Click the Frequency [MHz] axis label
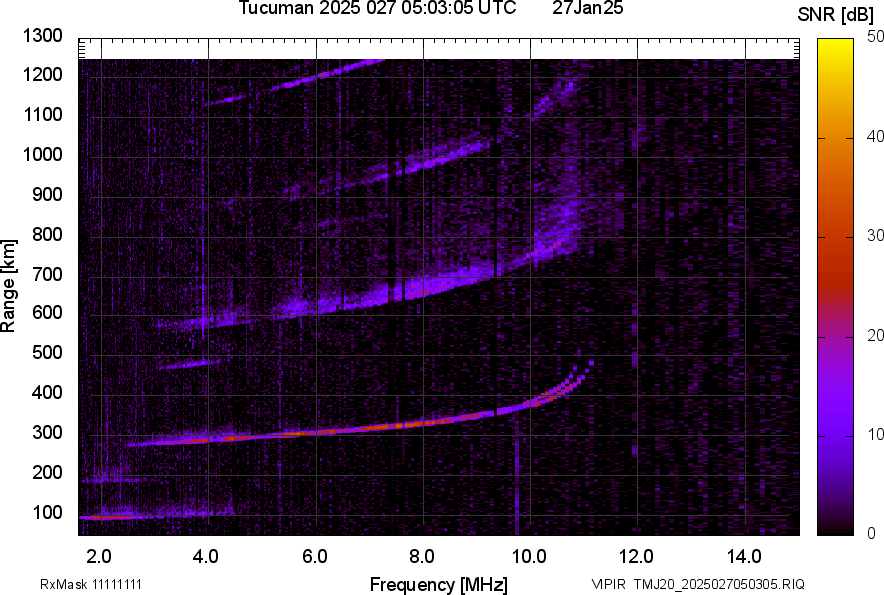 (x=438, y=584)
